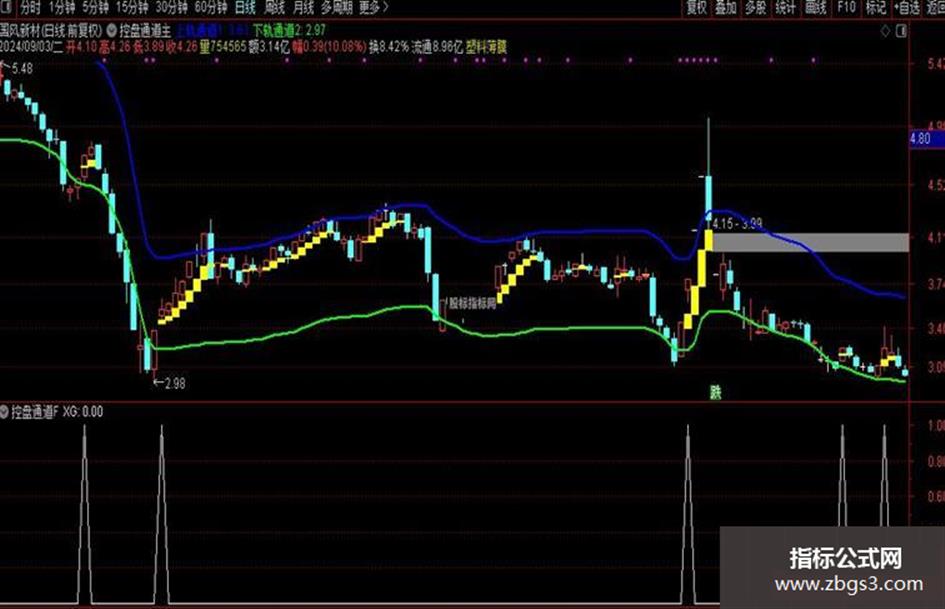
Task: Click the 5.48 high price label
Action: click(22, 68)
